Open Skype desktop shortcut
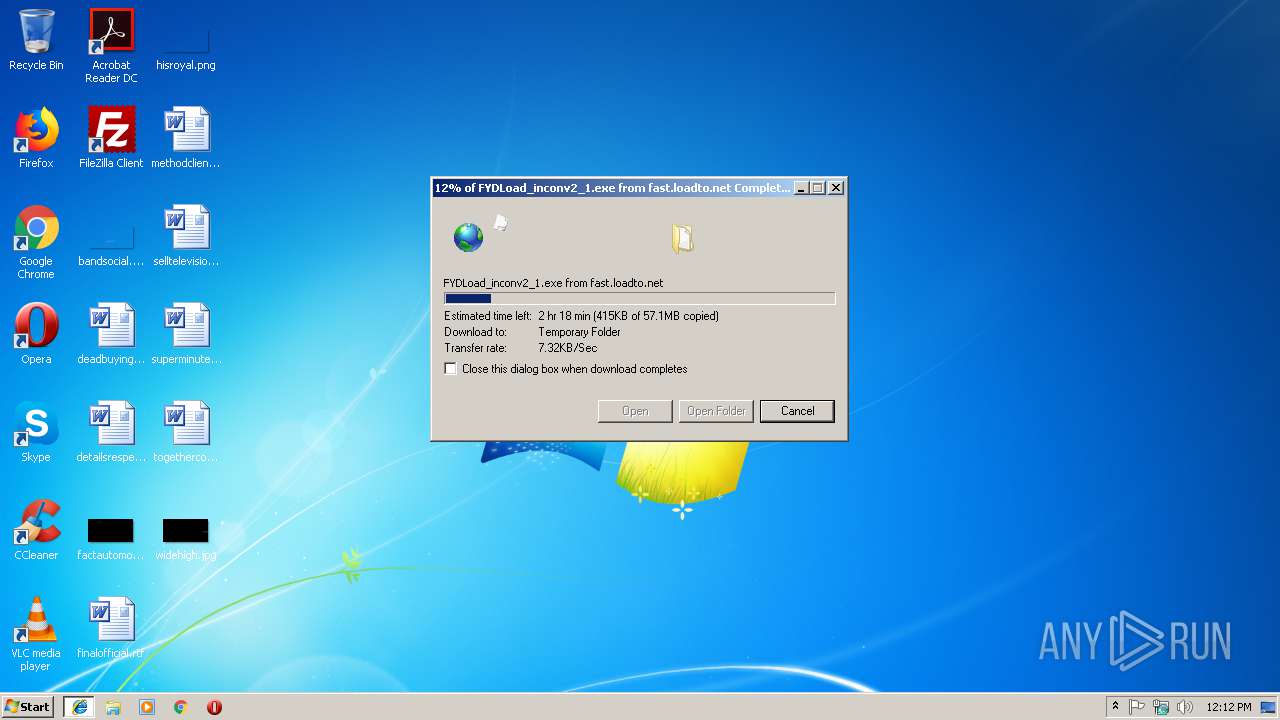Viewport: 1280px width, 720px height. tap(36, 432)
